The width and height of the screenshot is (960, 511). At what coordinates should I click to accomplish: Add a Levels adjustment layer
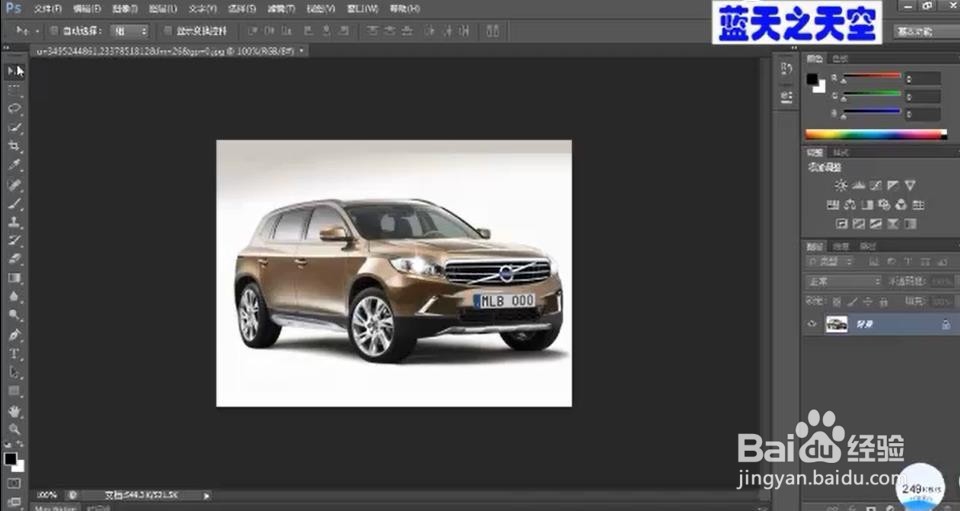point(858,185)
